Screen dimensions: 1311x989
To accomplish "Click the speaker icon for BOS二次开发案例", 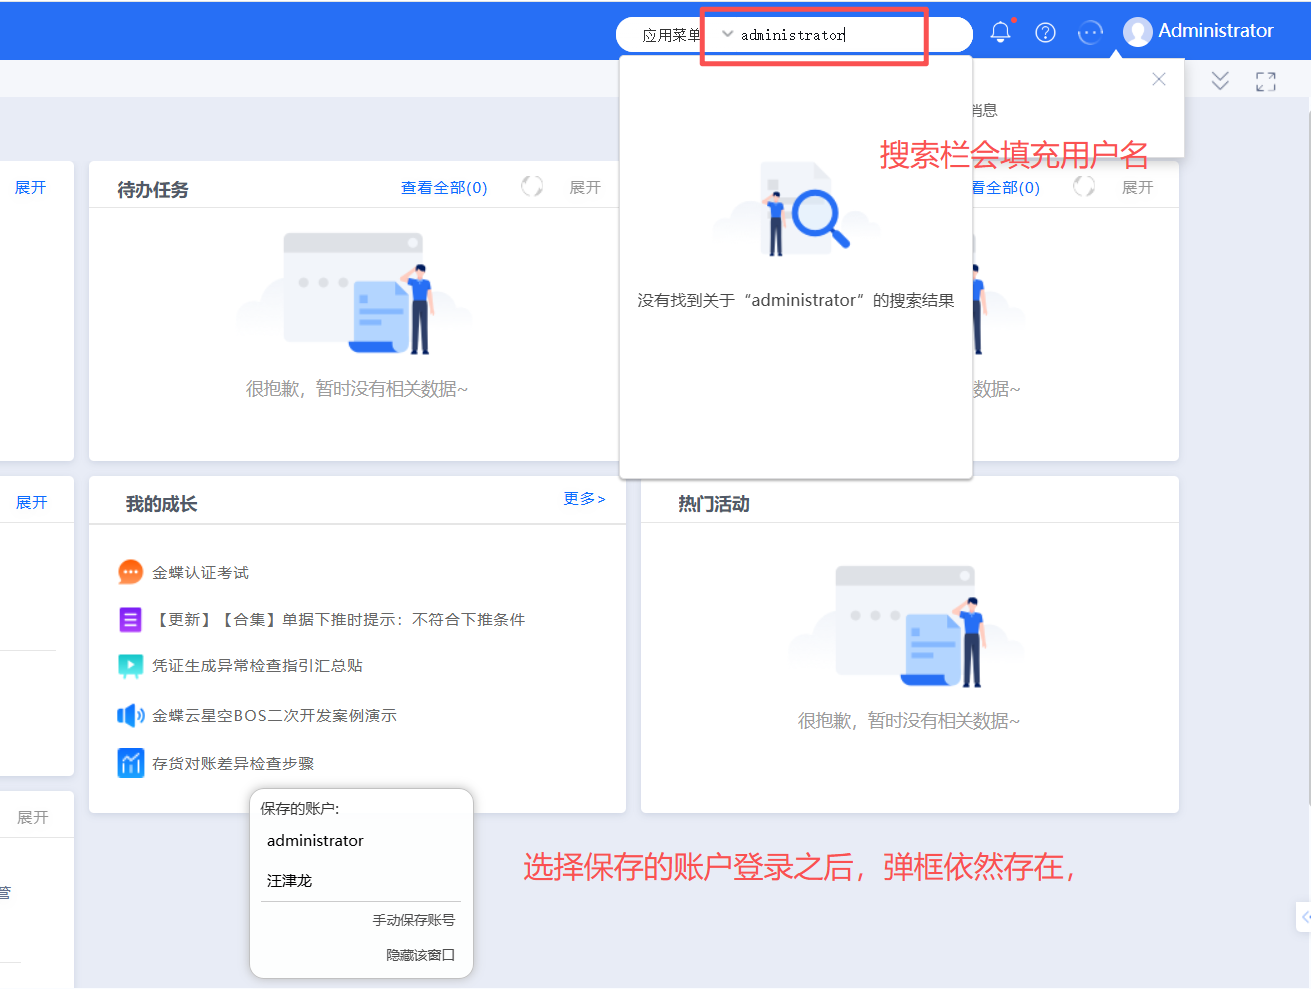I will (130, 715).
